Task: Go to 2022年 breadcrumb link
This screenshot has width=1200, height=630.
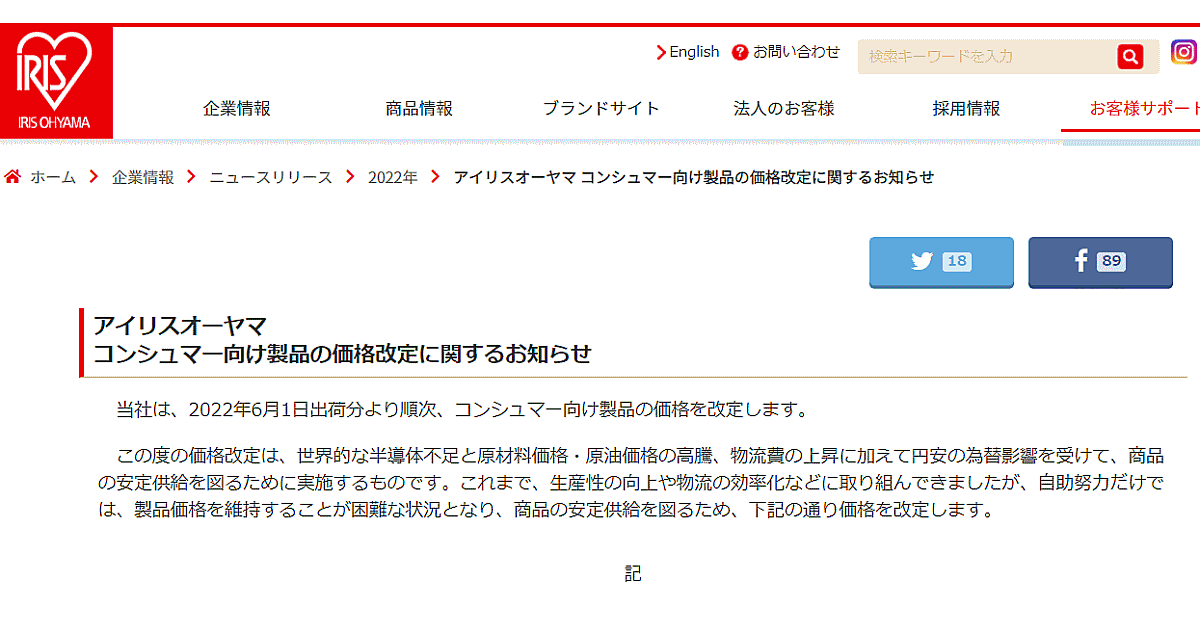Action: point(392,177)
